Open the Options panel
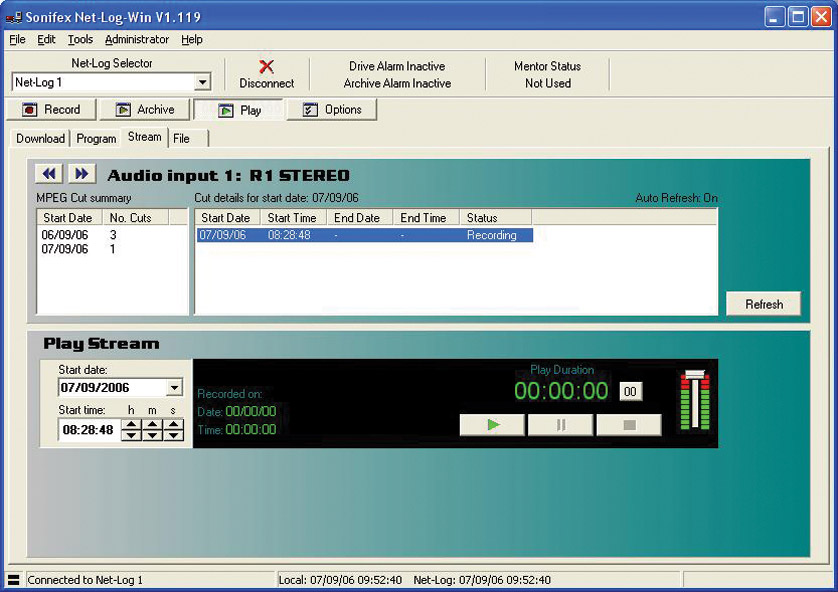838x592 pixels. (x=332, y=110)
